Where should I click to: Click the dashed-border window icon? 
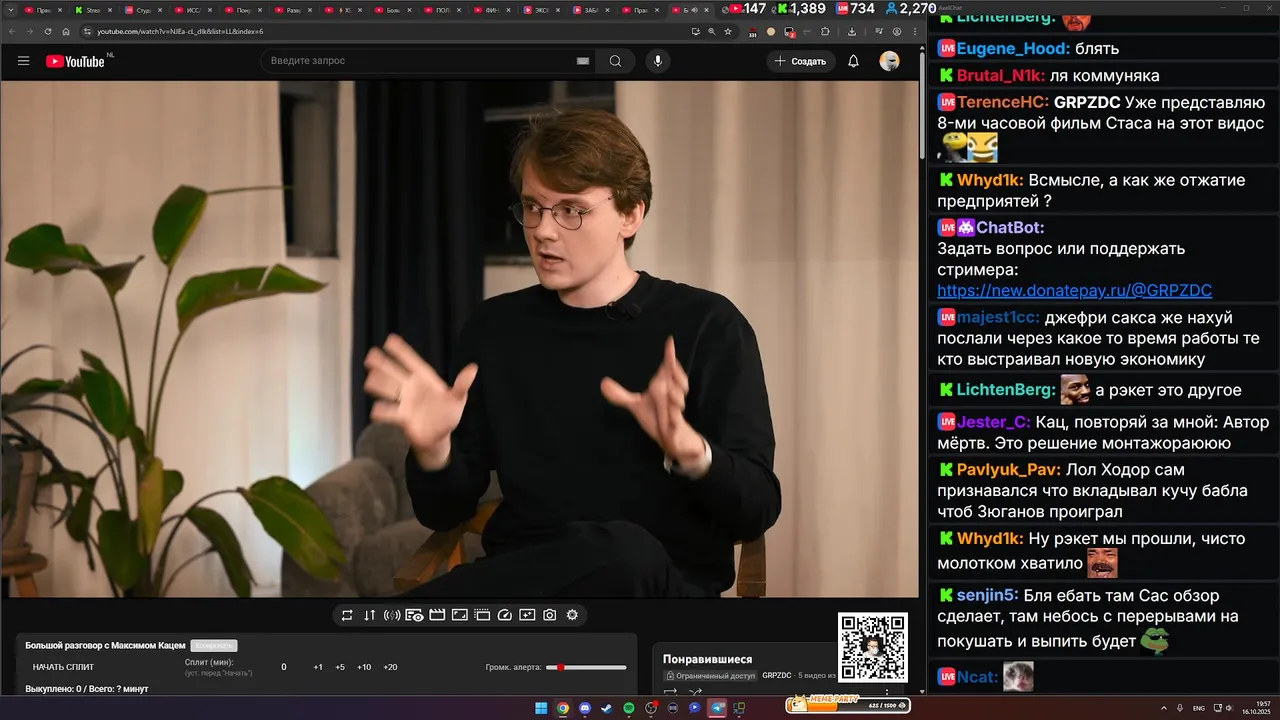tap(482, 615)
